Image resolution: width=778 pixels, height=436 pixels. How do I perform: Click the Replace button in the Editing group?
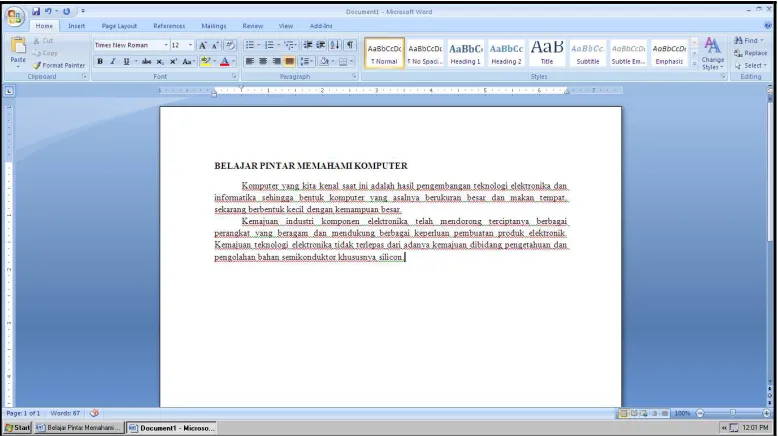click(751, 53)
